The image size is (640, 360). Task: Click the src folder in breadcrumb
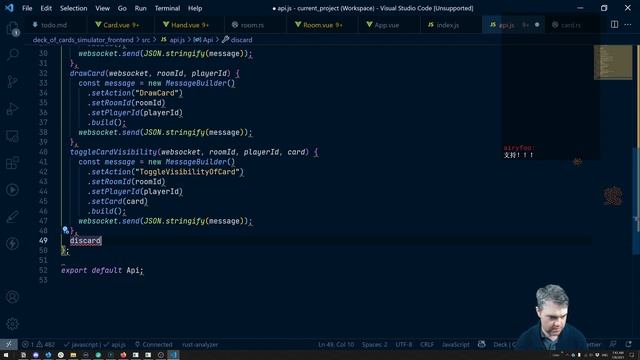click(x=146, y=40)
